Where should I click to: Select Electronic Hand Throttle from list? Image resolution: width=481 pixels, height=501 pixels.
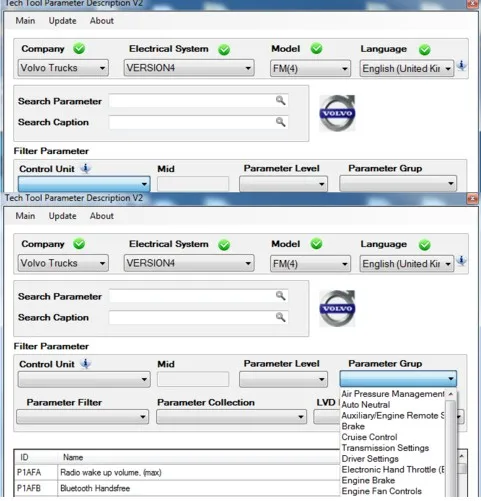[393, 470]
